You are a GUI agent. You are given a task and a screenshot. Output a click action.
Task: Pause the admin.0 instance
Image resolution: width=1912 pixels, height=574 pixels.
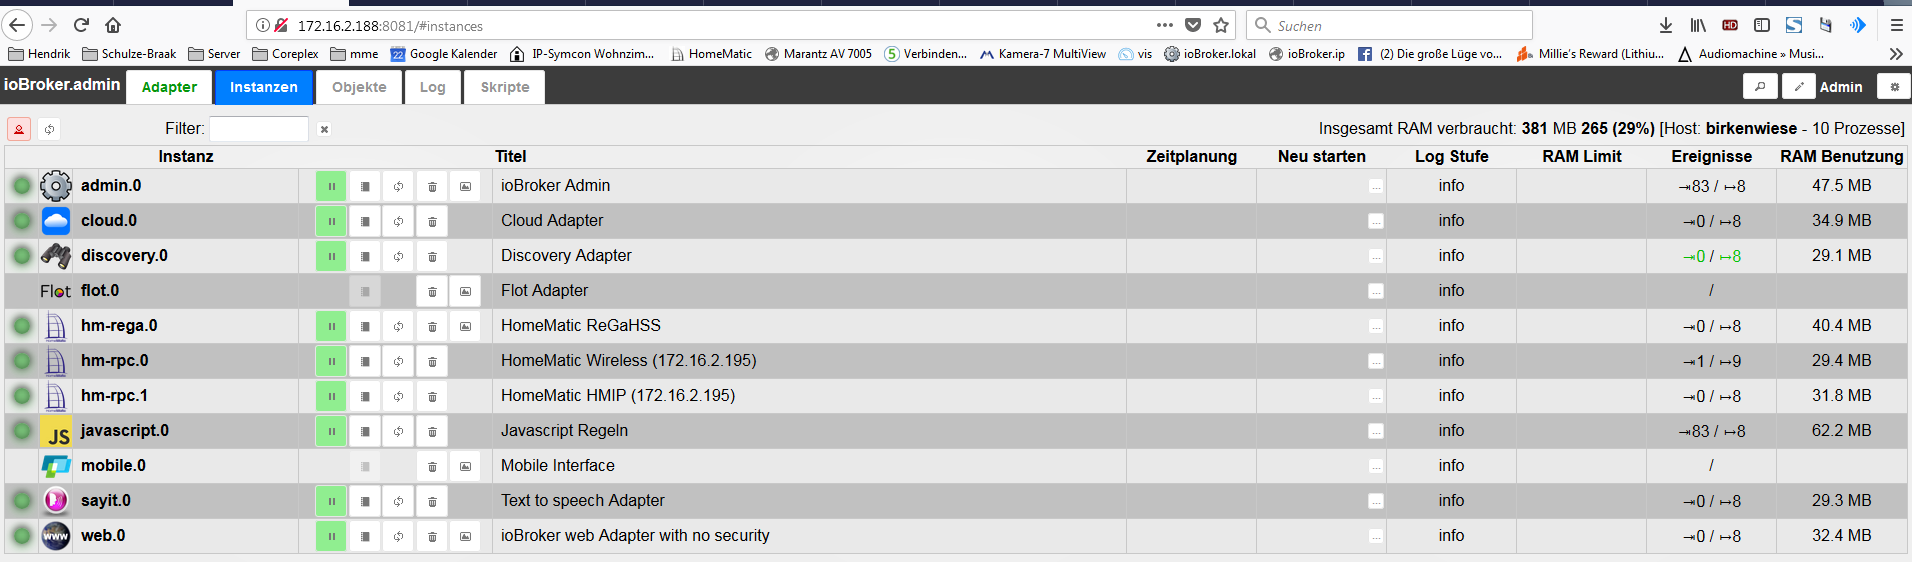point(331,186)
